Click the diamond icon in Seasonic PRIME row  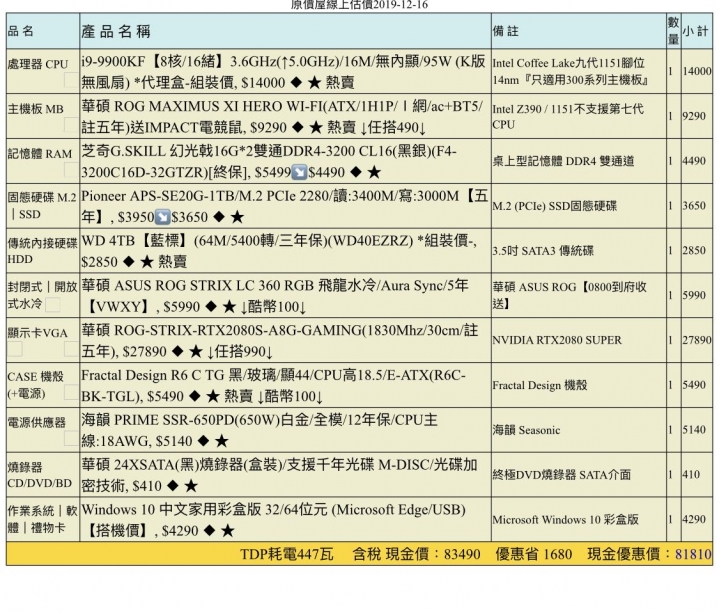(x=203, y=441)
